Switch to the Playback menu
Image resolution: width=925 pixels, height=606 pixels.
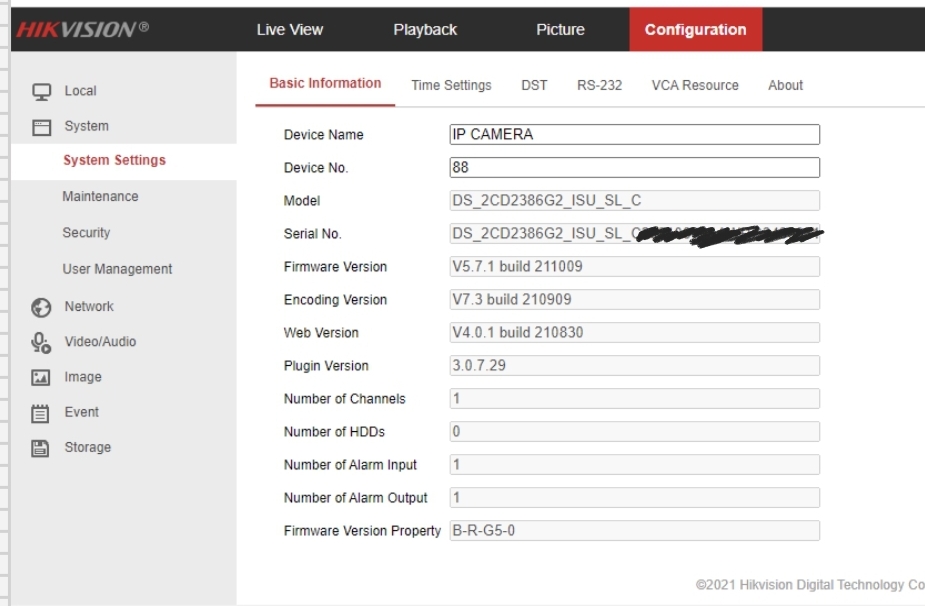[425, 30]
